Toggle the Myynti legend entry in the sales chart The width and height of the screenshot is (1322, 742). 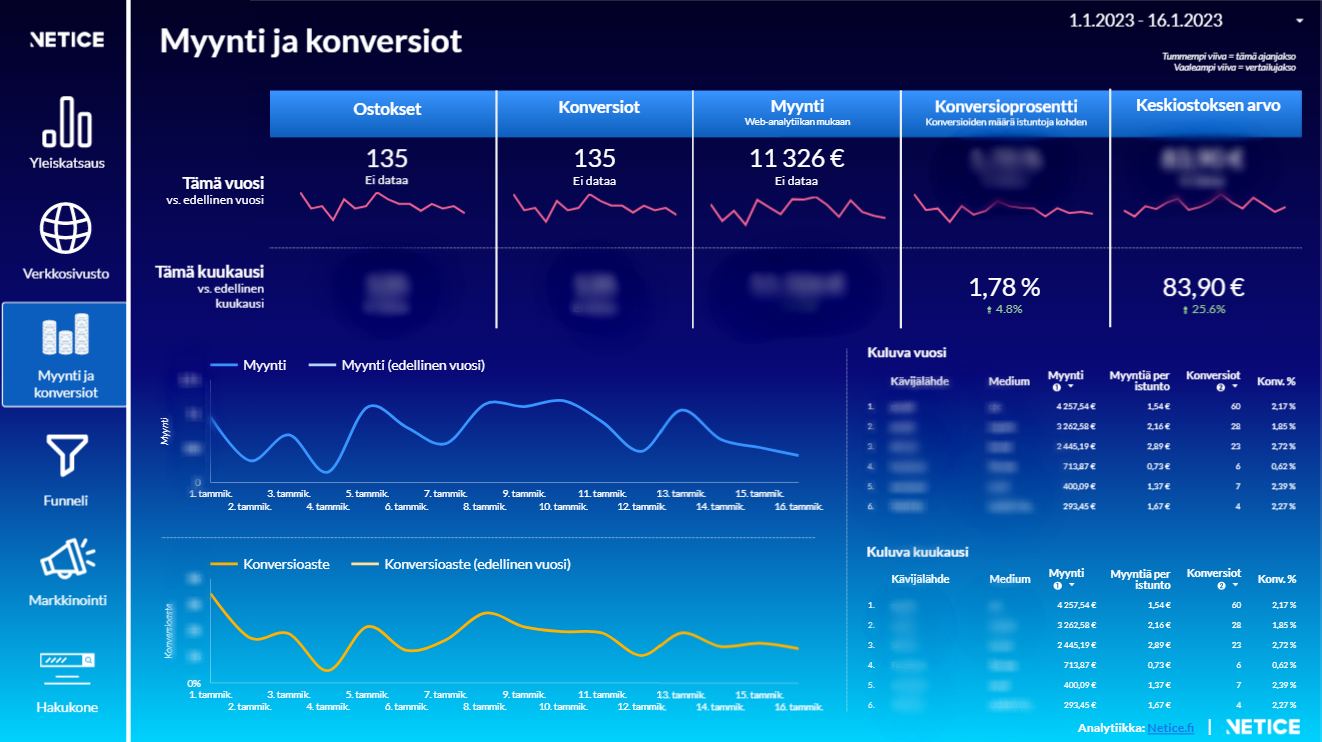coord(248,365)
